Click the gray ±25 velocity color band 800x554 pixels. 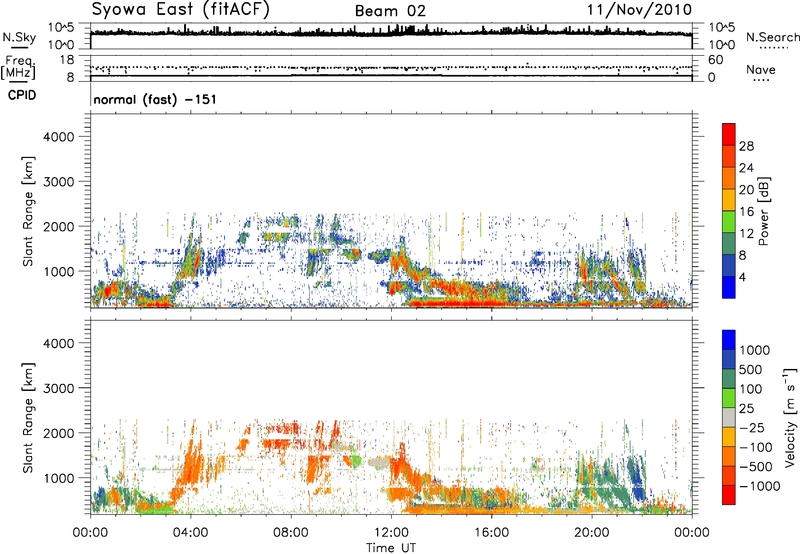click(729, 417)
